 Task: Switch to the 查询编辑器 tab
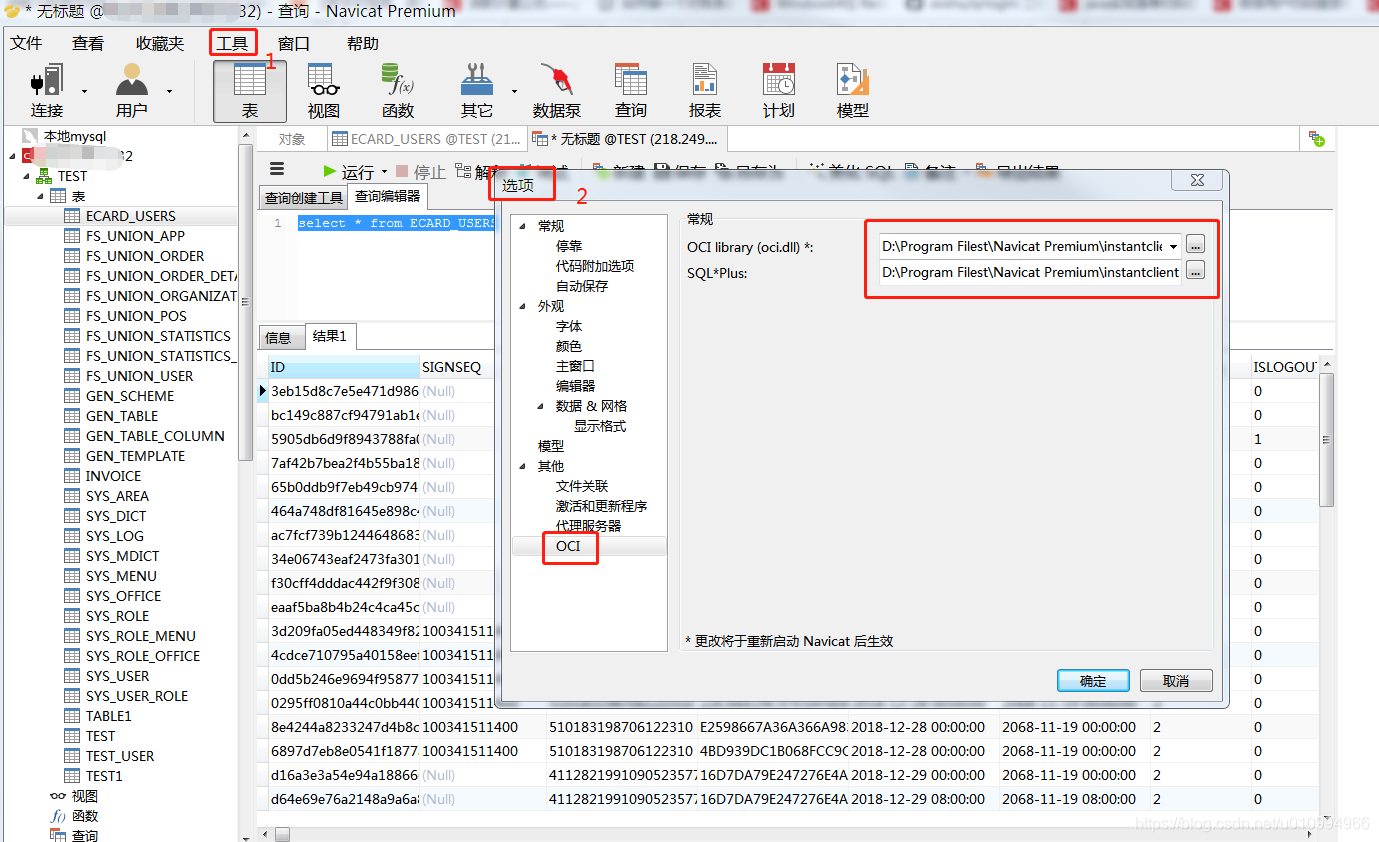[388, 196]
